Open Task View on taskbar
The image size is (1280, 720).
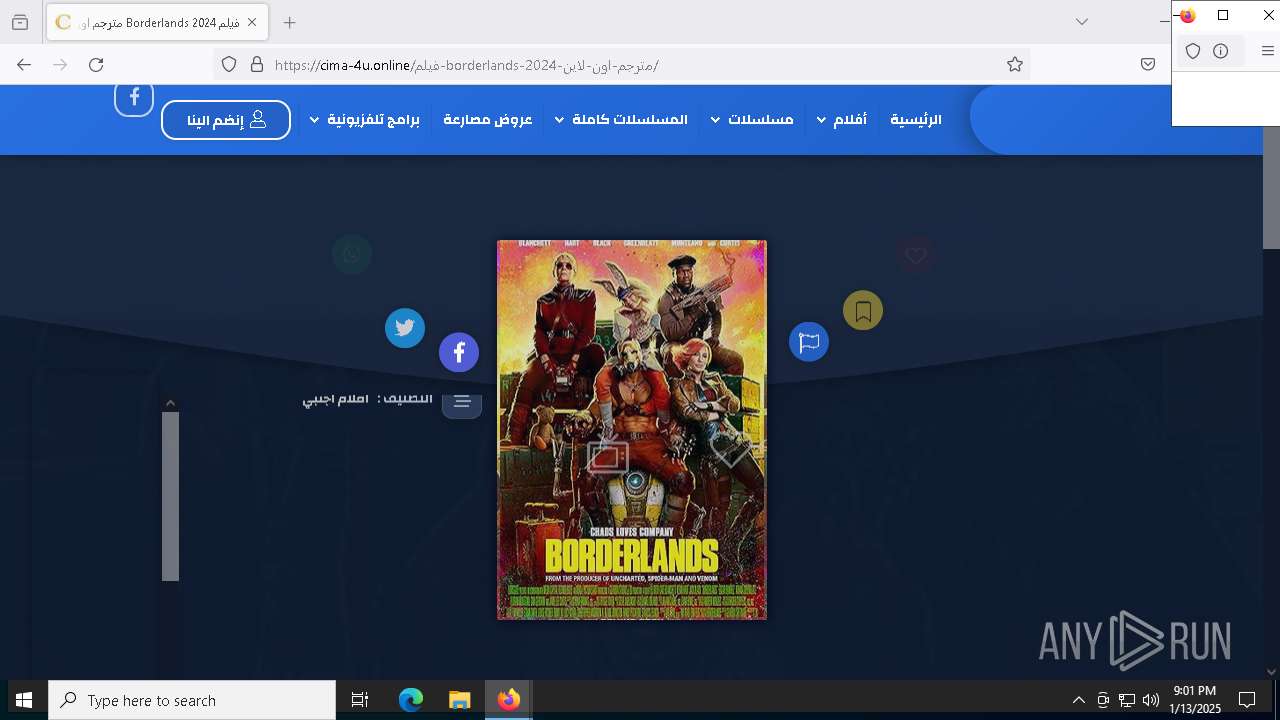point(360,700)
